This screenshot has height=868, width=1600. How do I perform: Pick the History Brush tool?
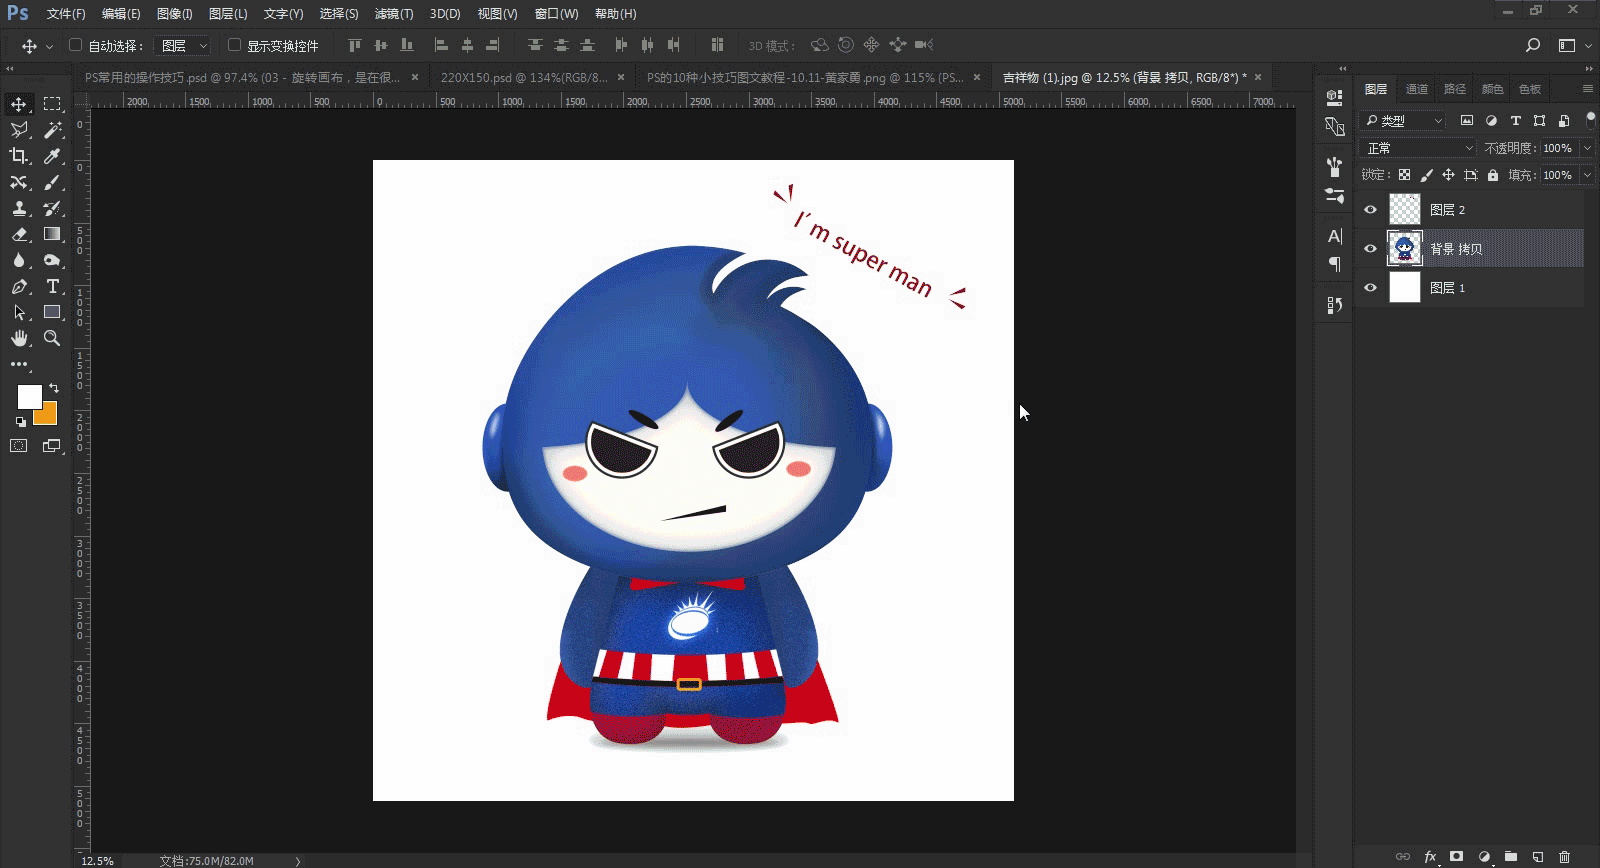tap(52, 208)
